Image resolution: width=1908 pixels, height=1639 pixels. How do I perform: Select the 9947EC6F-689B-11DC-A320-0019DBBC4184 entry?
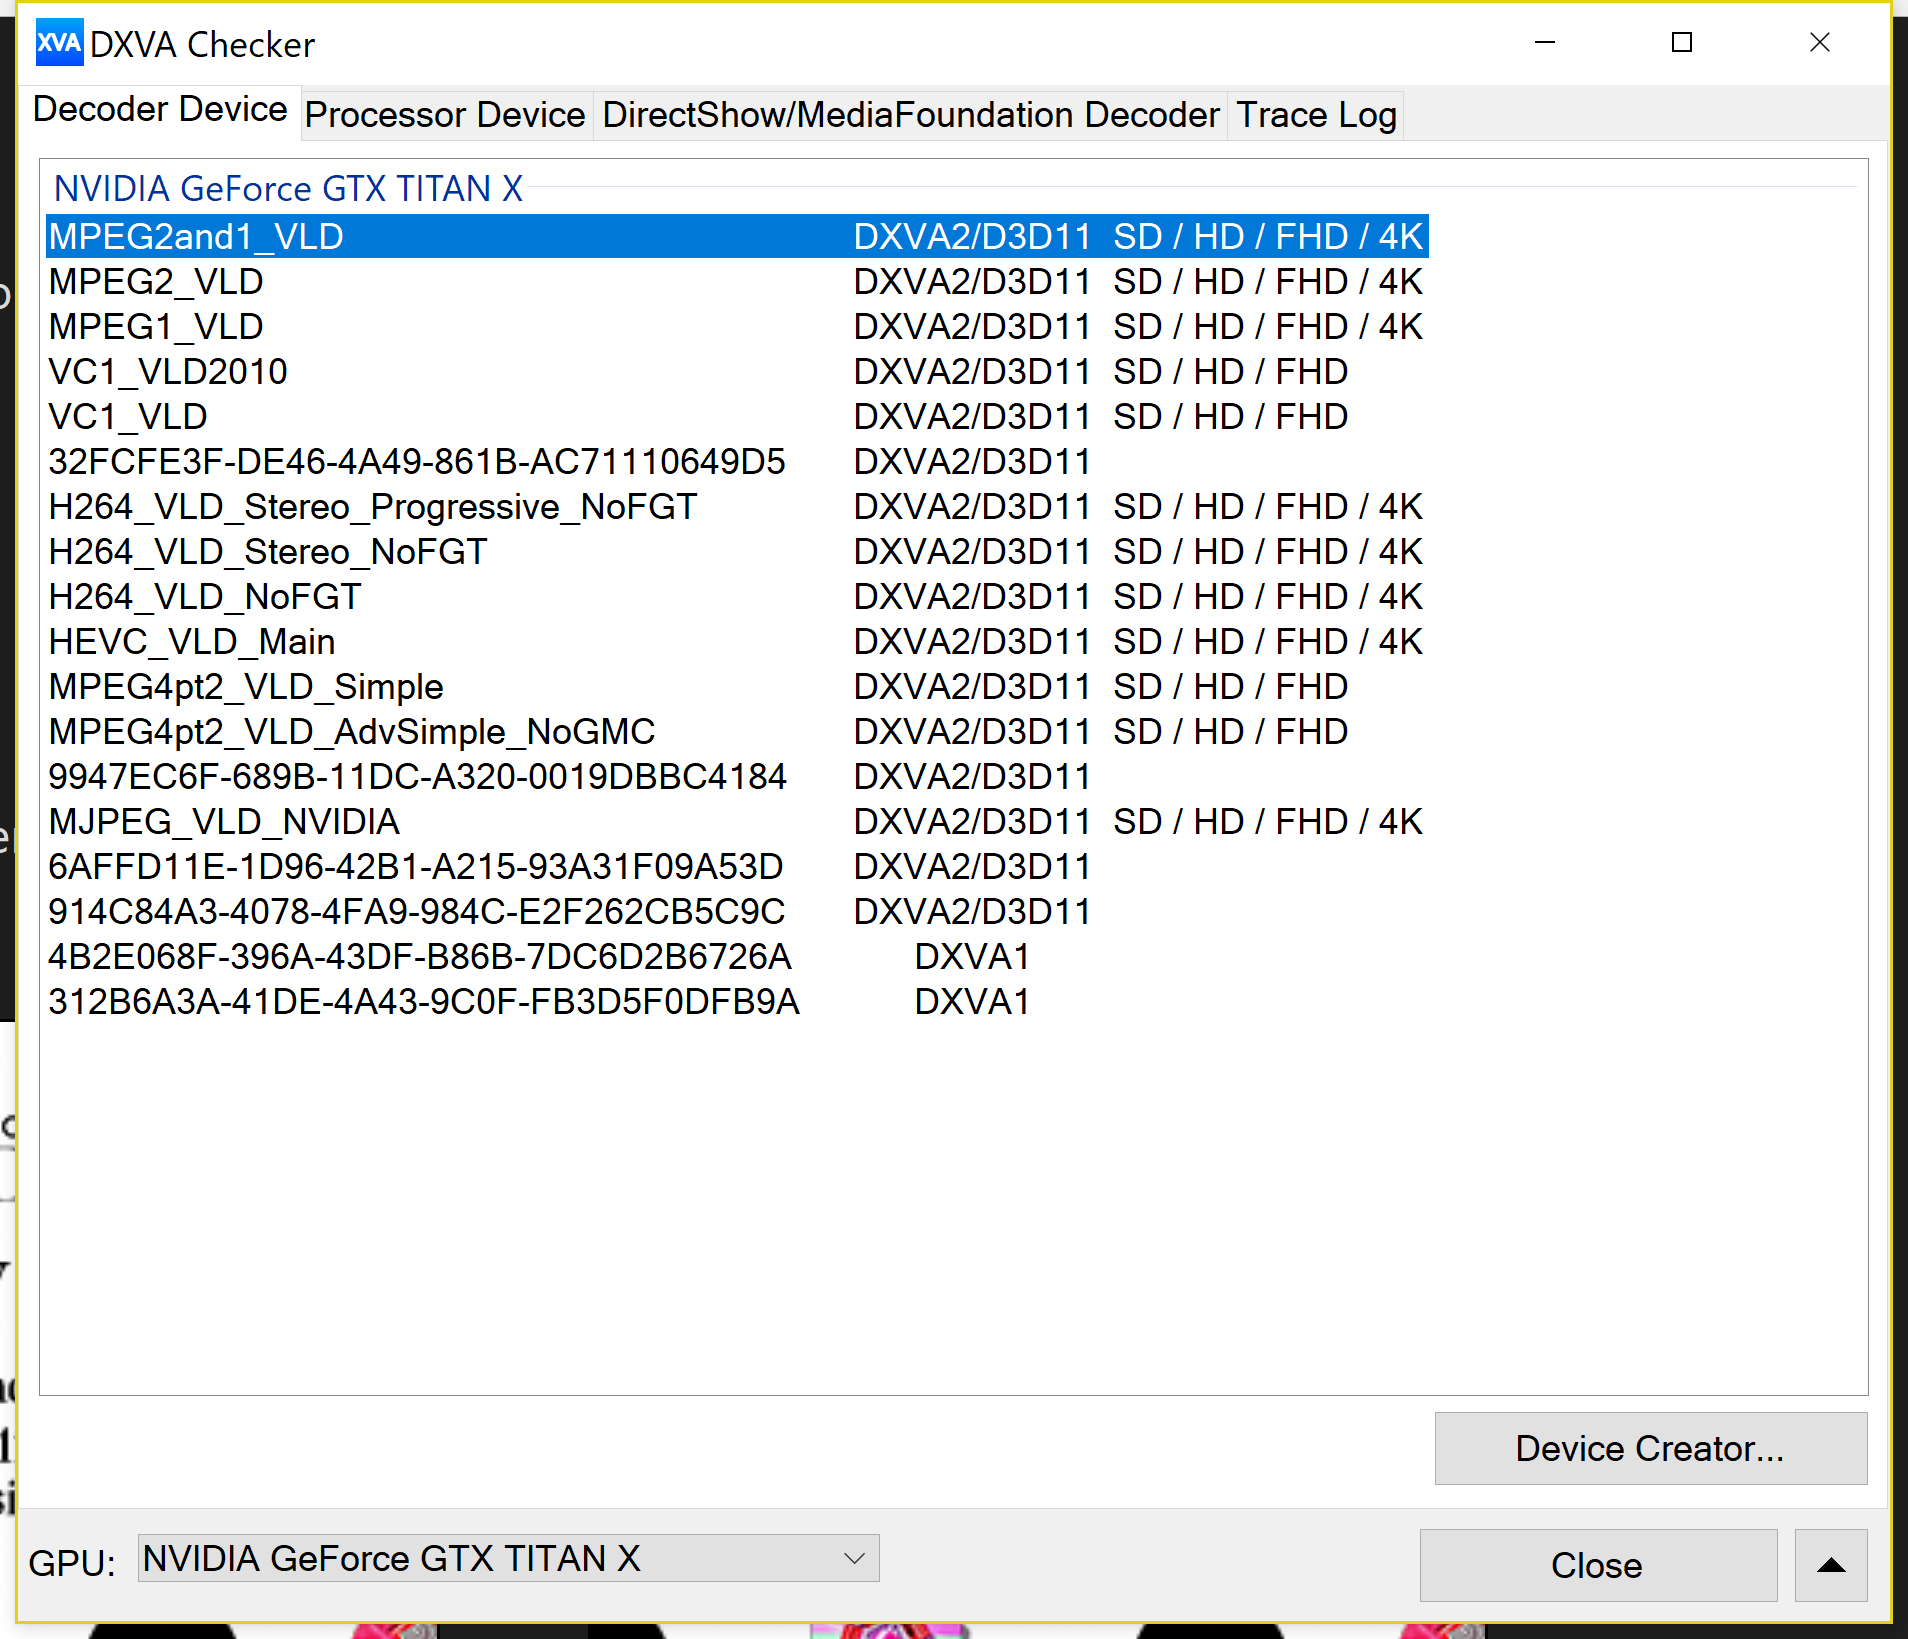tap(737, 777)
